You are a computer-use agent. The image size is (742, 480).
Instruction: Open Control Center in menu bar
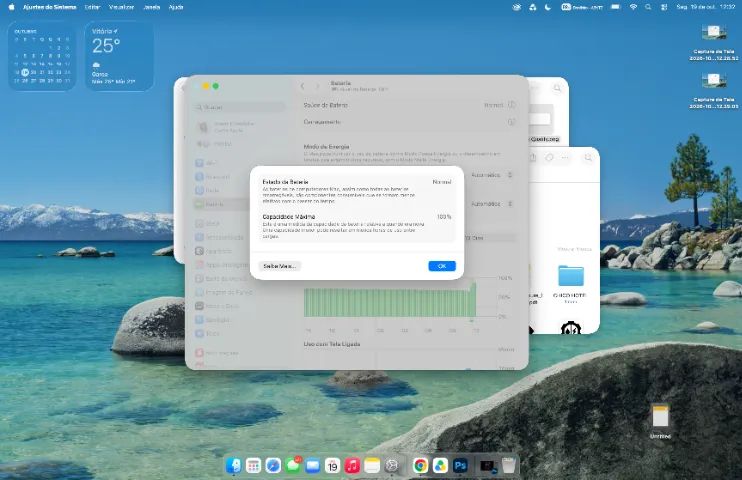tap(664, 7)
